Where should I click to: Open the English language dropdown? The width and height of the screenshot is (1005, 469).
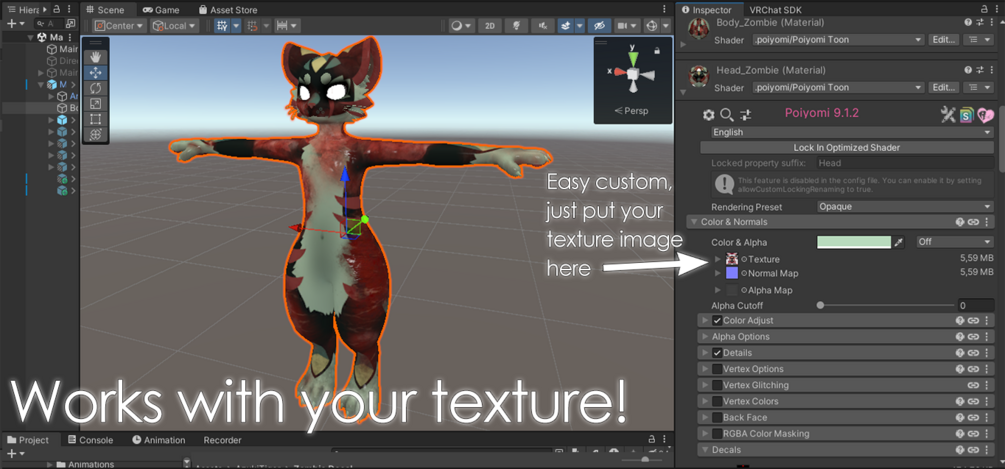[852, 132]
